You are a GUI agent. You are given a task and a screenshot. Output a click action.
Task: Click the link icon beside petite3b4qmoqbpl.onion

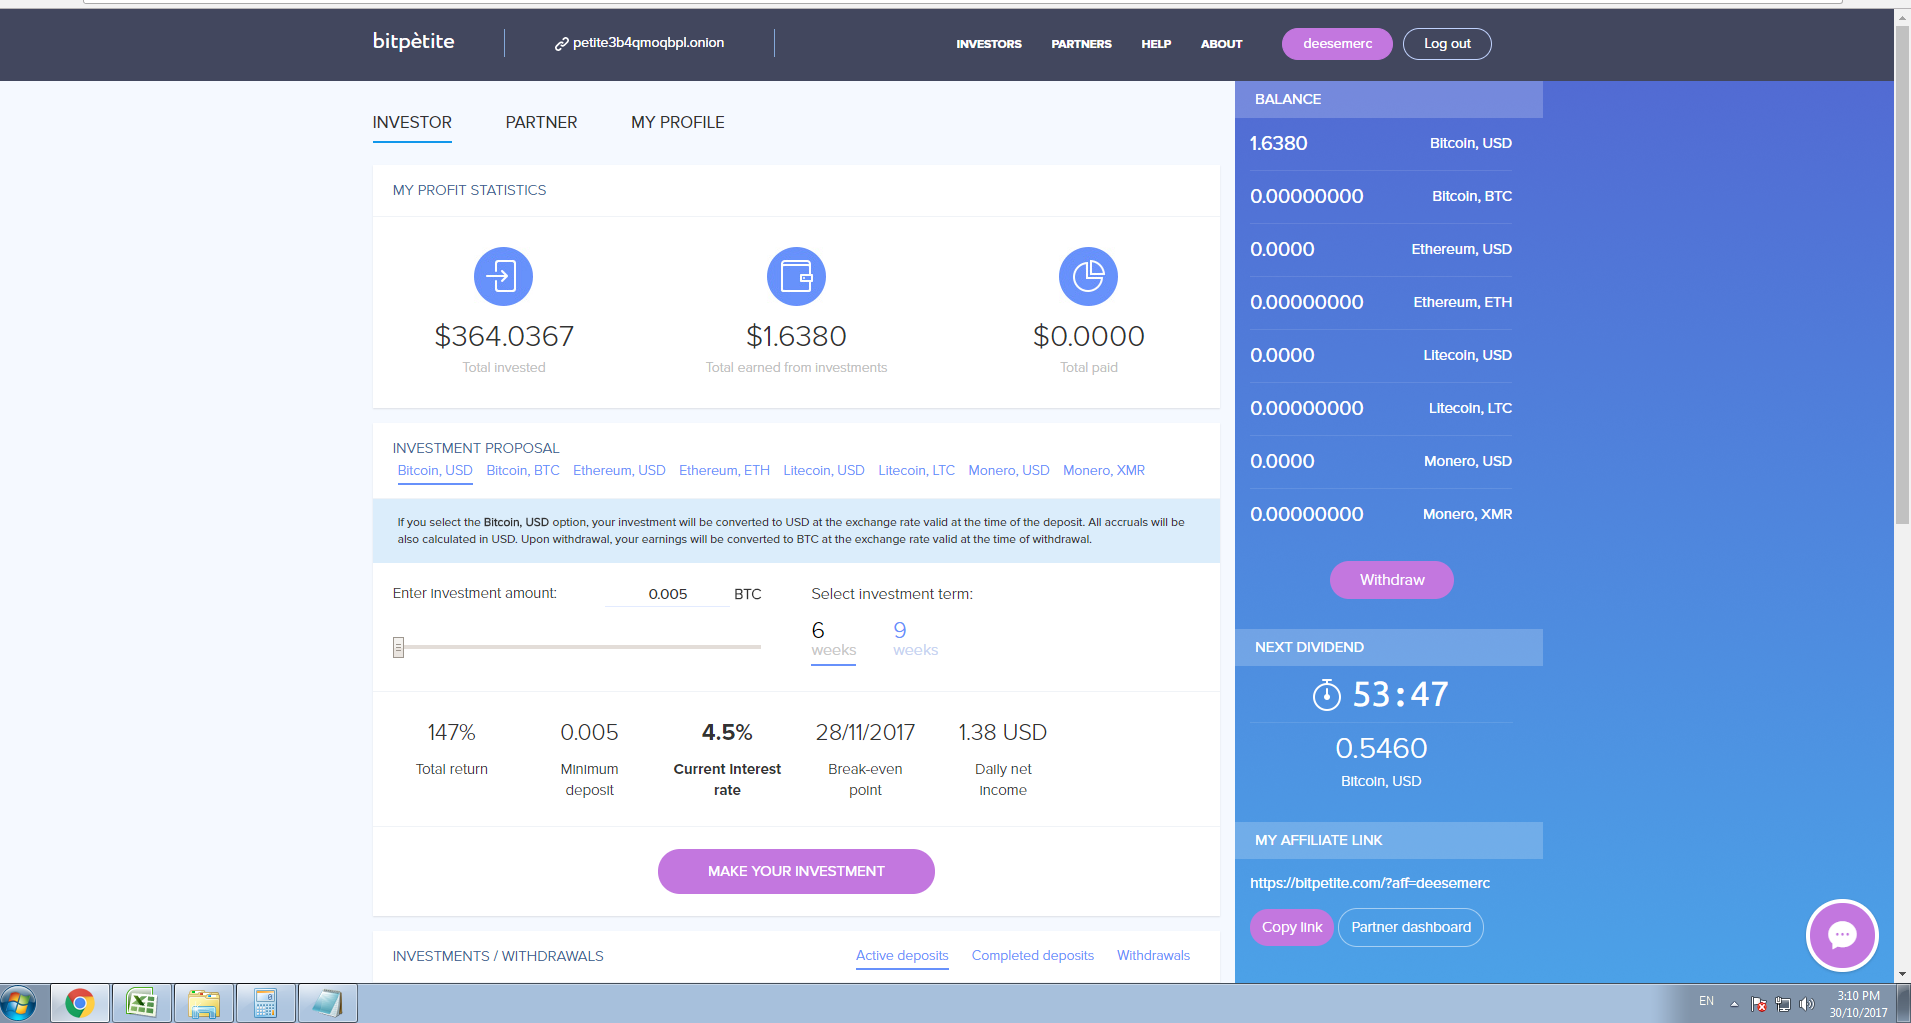tap(561, 44)
